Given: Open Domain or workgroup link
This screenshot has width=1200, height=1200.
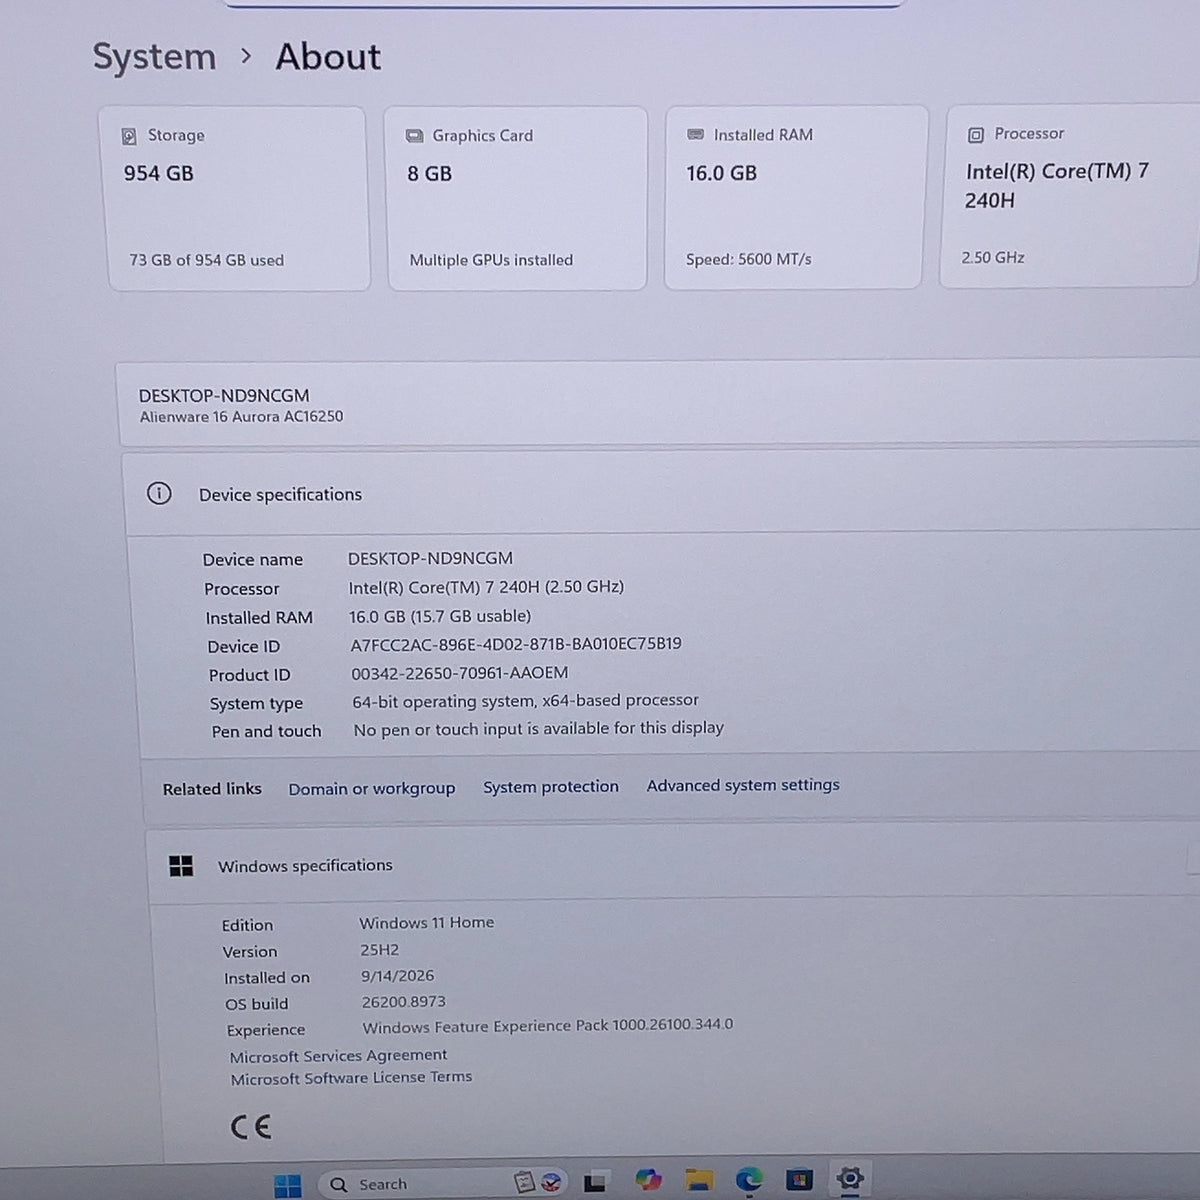Looking at the screenshot, I should point(372,789).
